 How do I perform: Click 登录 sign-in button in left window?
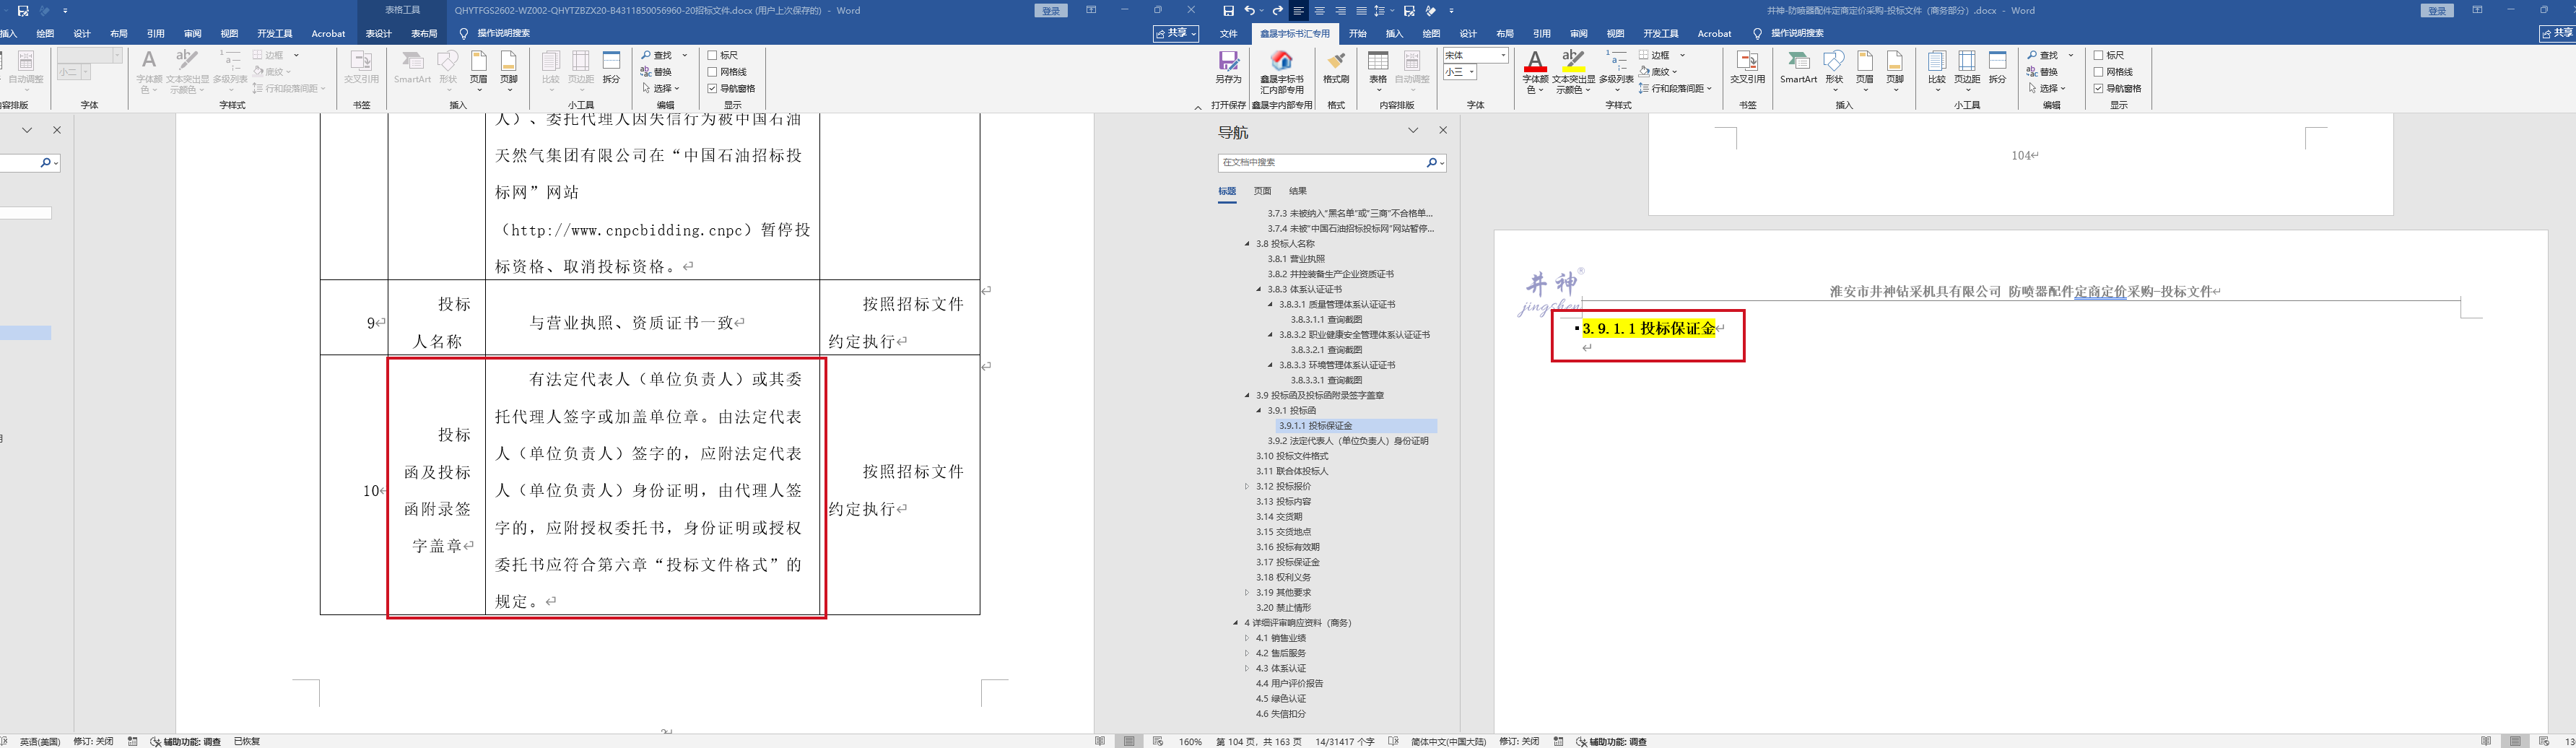[x=1051, y=11]
